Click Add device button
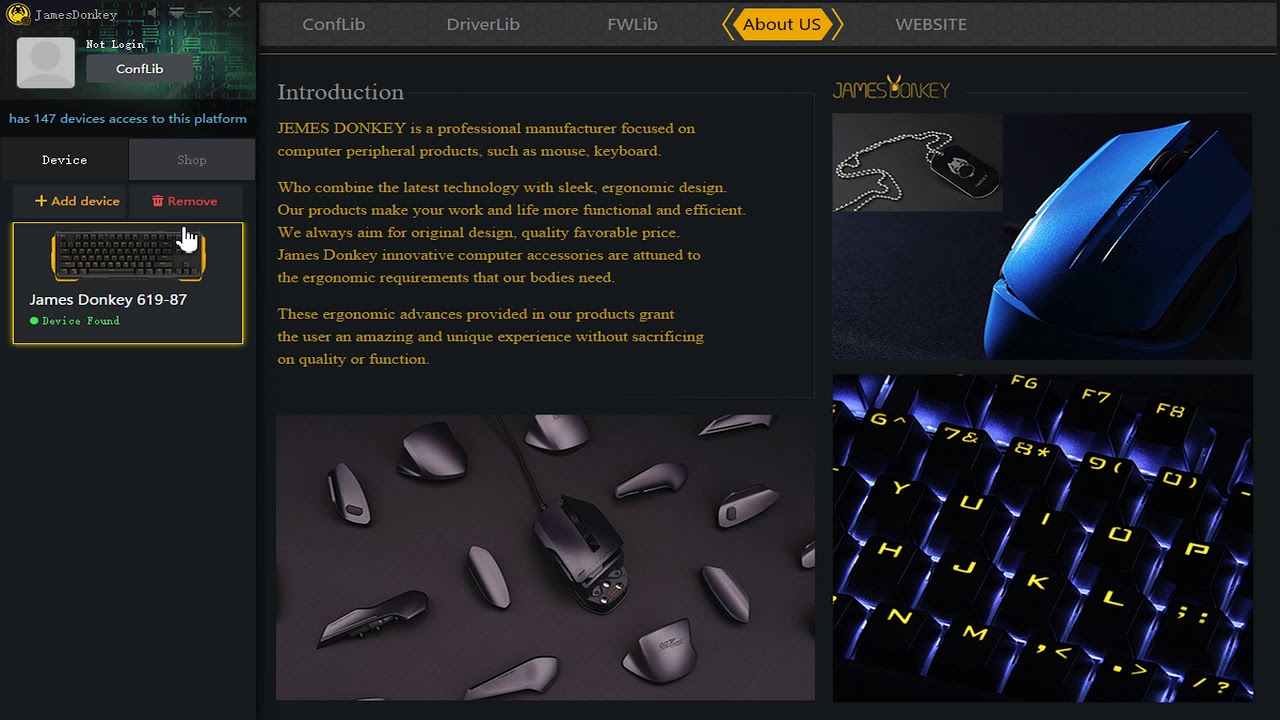This screenshot has height=720, width=1280. (x=77, y=201)
